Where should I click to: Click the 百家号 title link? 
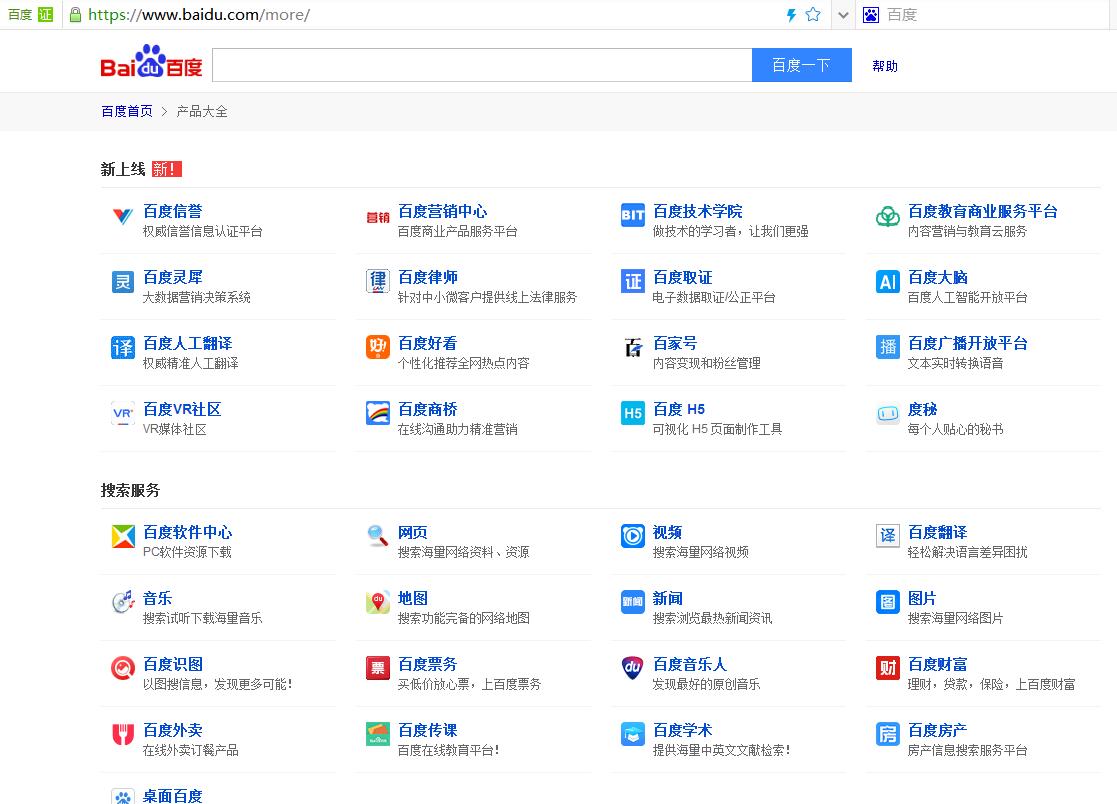tap(675, 343)
